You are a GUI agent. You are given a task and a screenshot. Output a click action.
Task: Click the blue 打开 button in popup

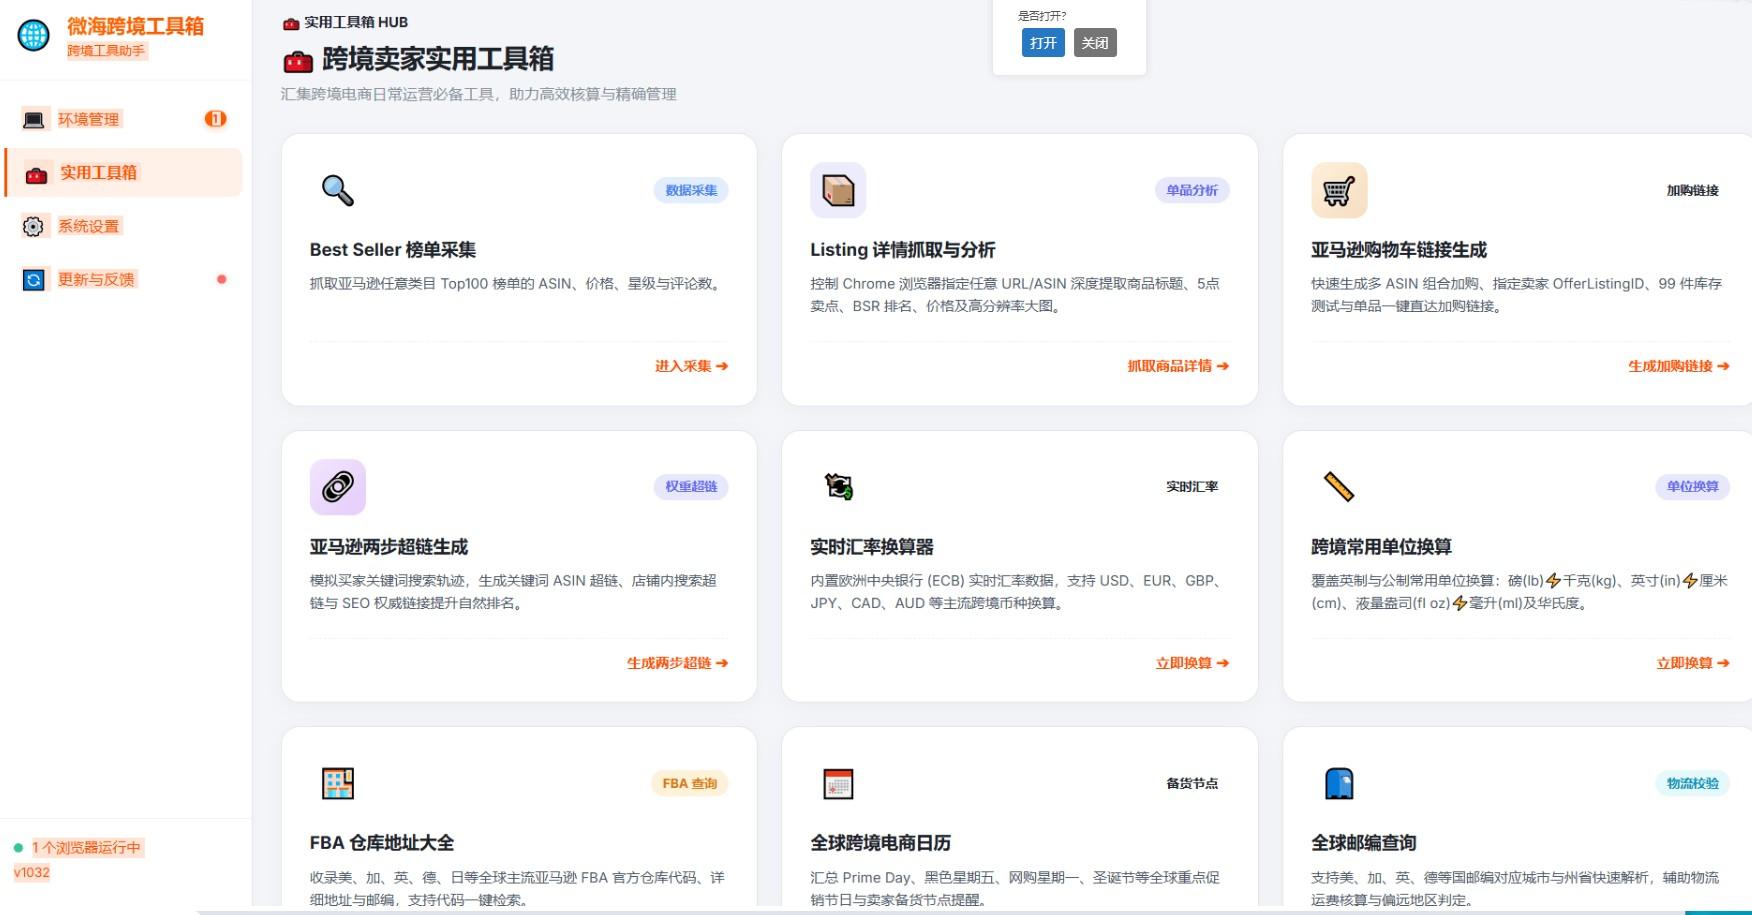point(1043,43)
